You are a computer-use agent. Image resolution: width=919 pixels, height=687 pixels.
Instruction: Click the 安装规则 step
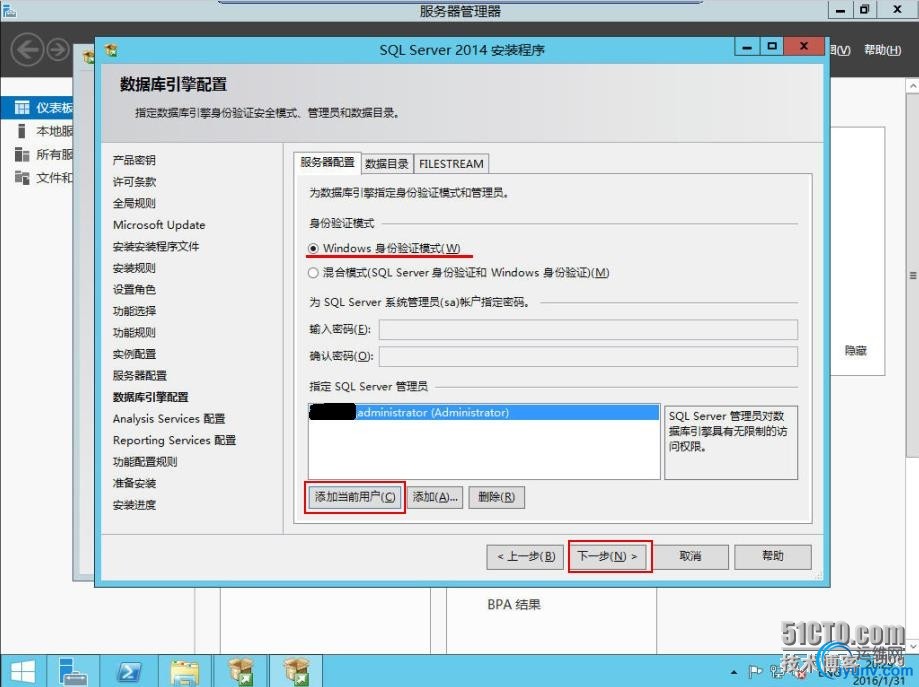pyautogui.click(x=134, y=268)
